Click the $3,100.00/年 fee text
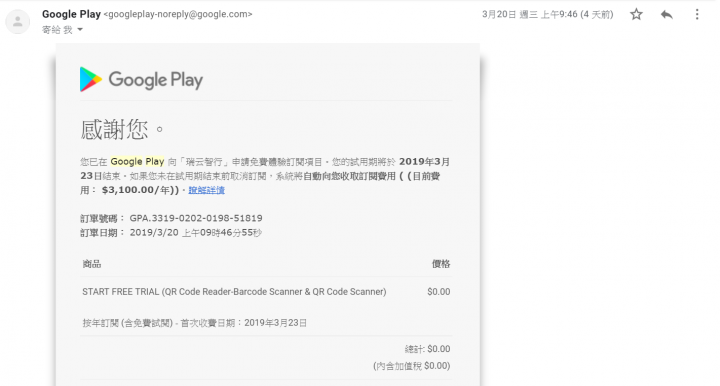This screenshot has width=720, height=386. pyautogui.click(x=136, y=190)
